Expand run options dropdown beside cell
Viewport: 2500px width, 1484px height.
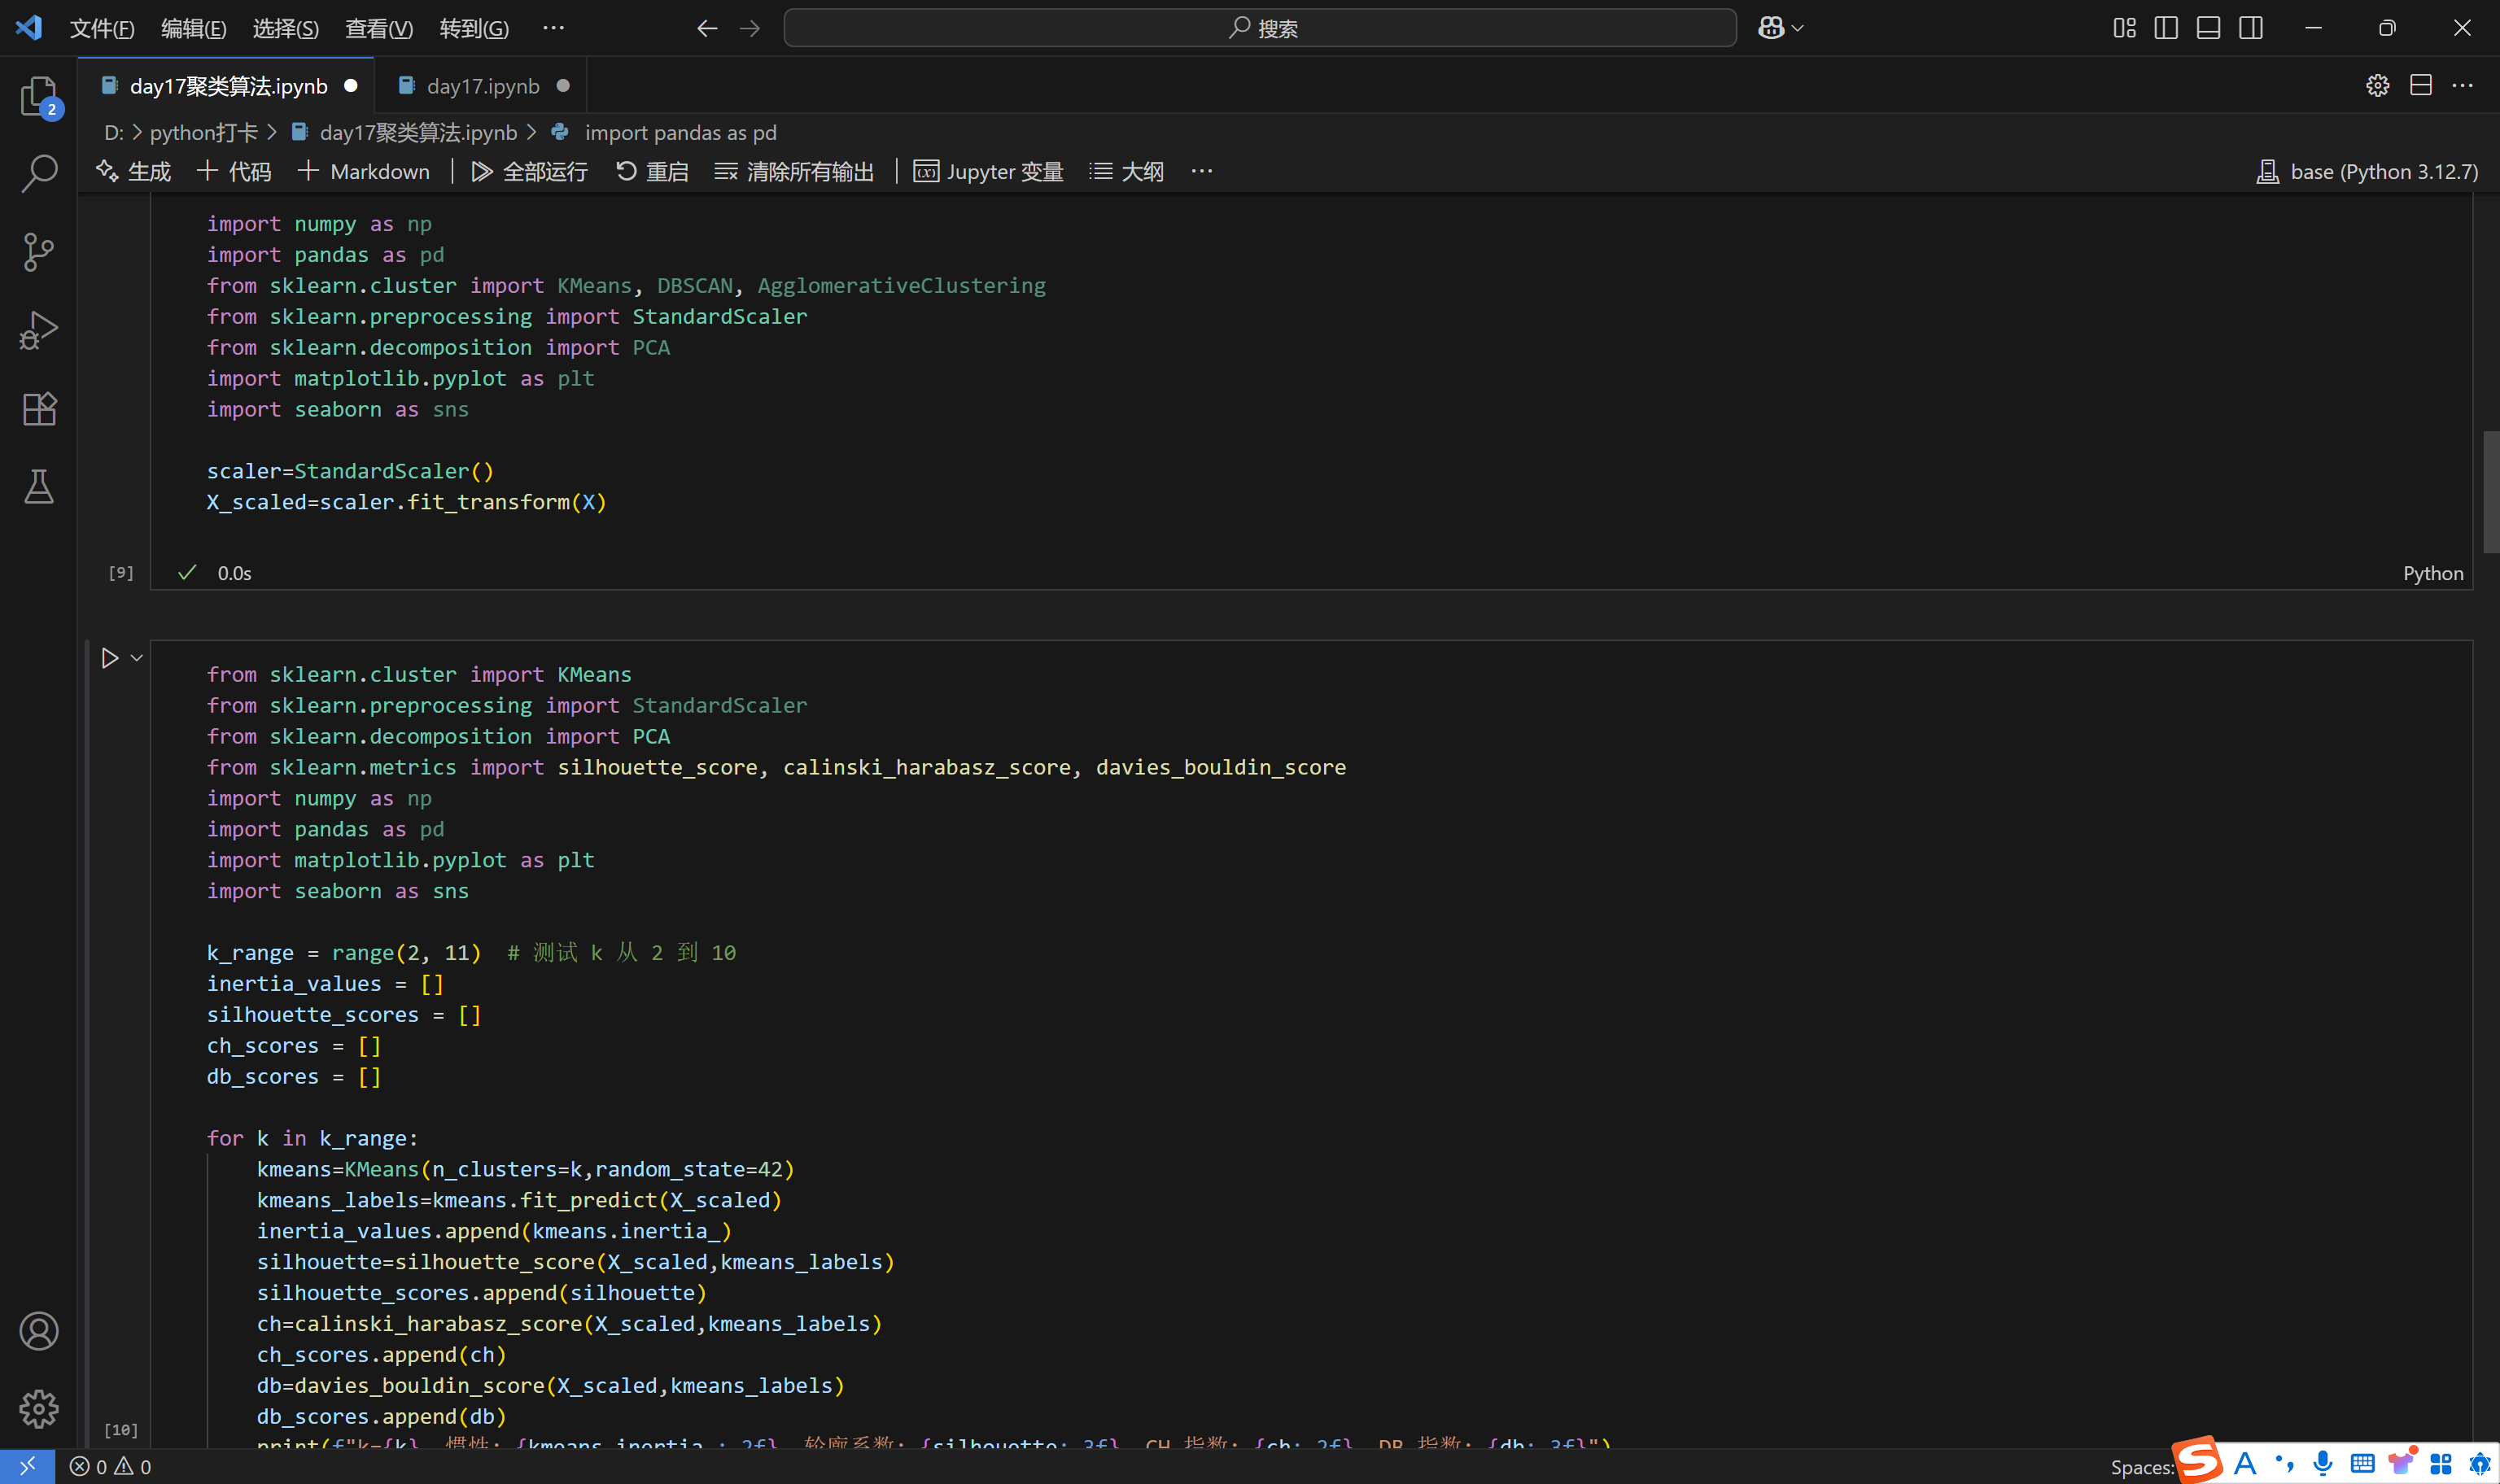pos(137,658)
